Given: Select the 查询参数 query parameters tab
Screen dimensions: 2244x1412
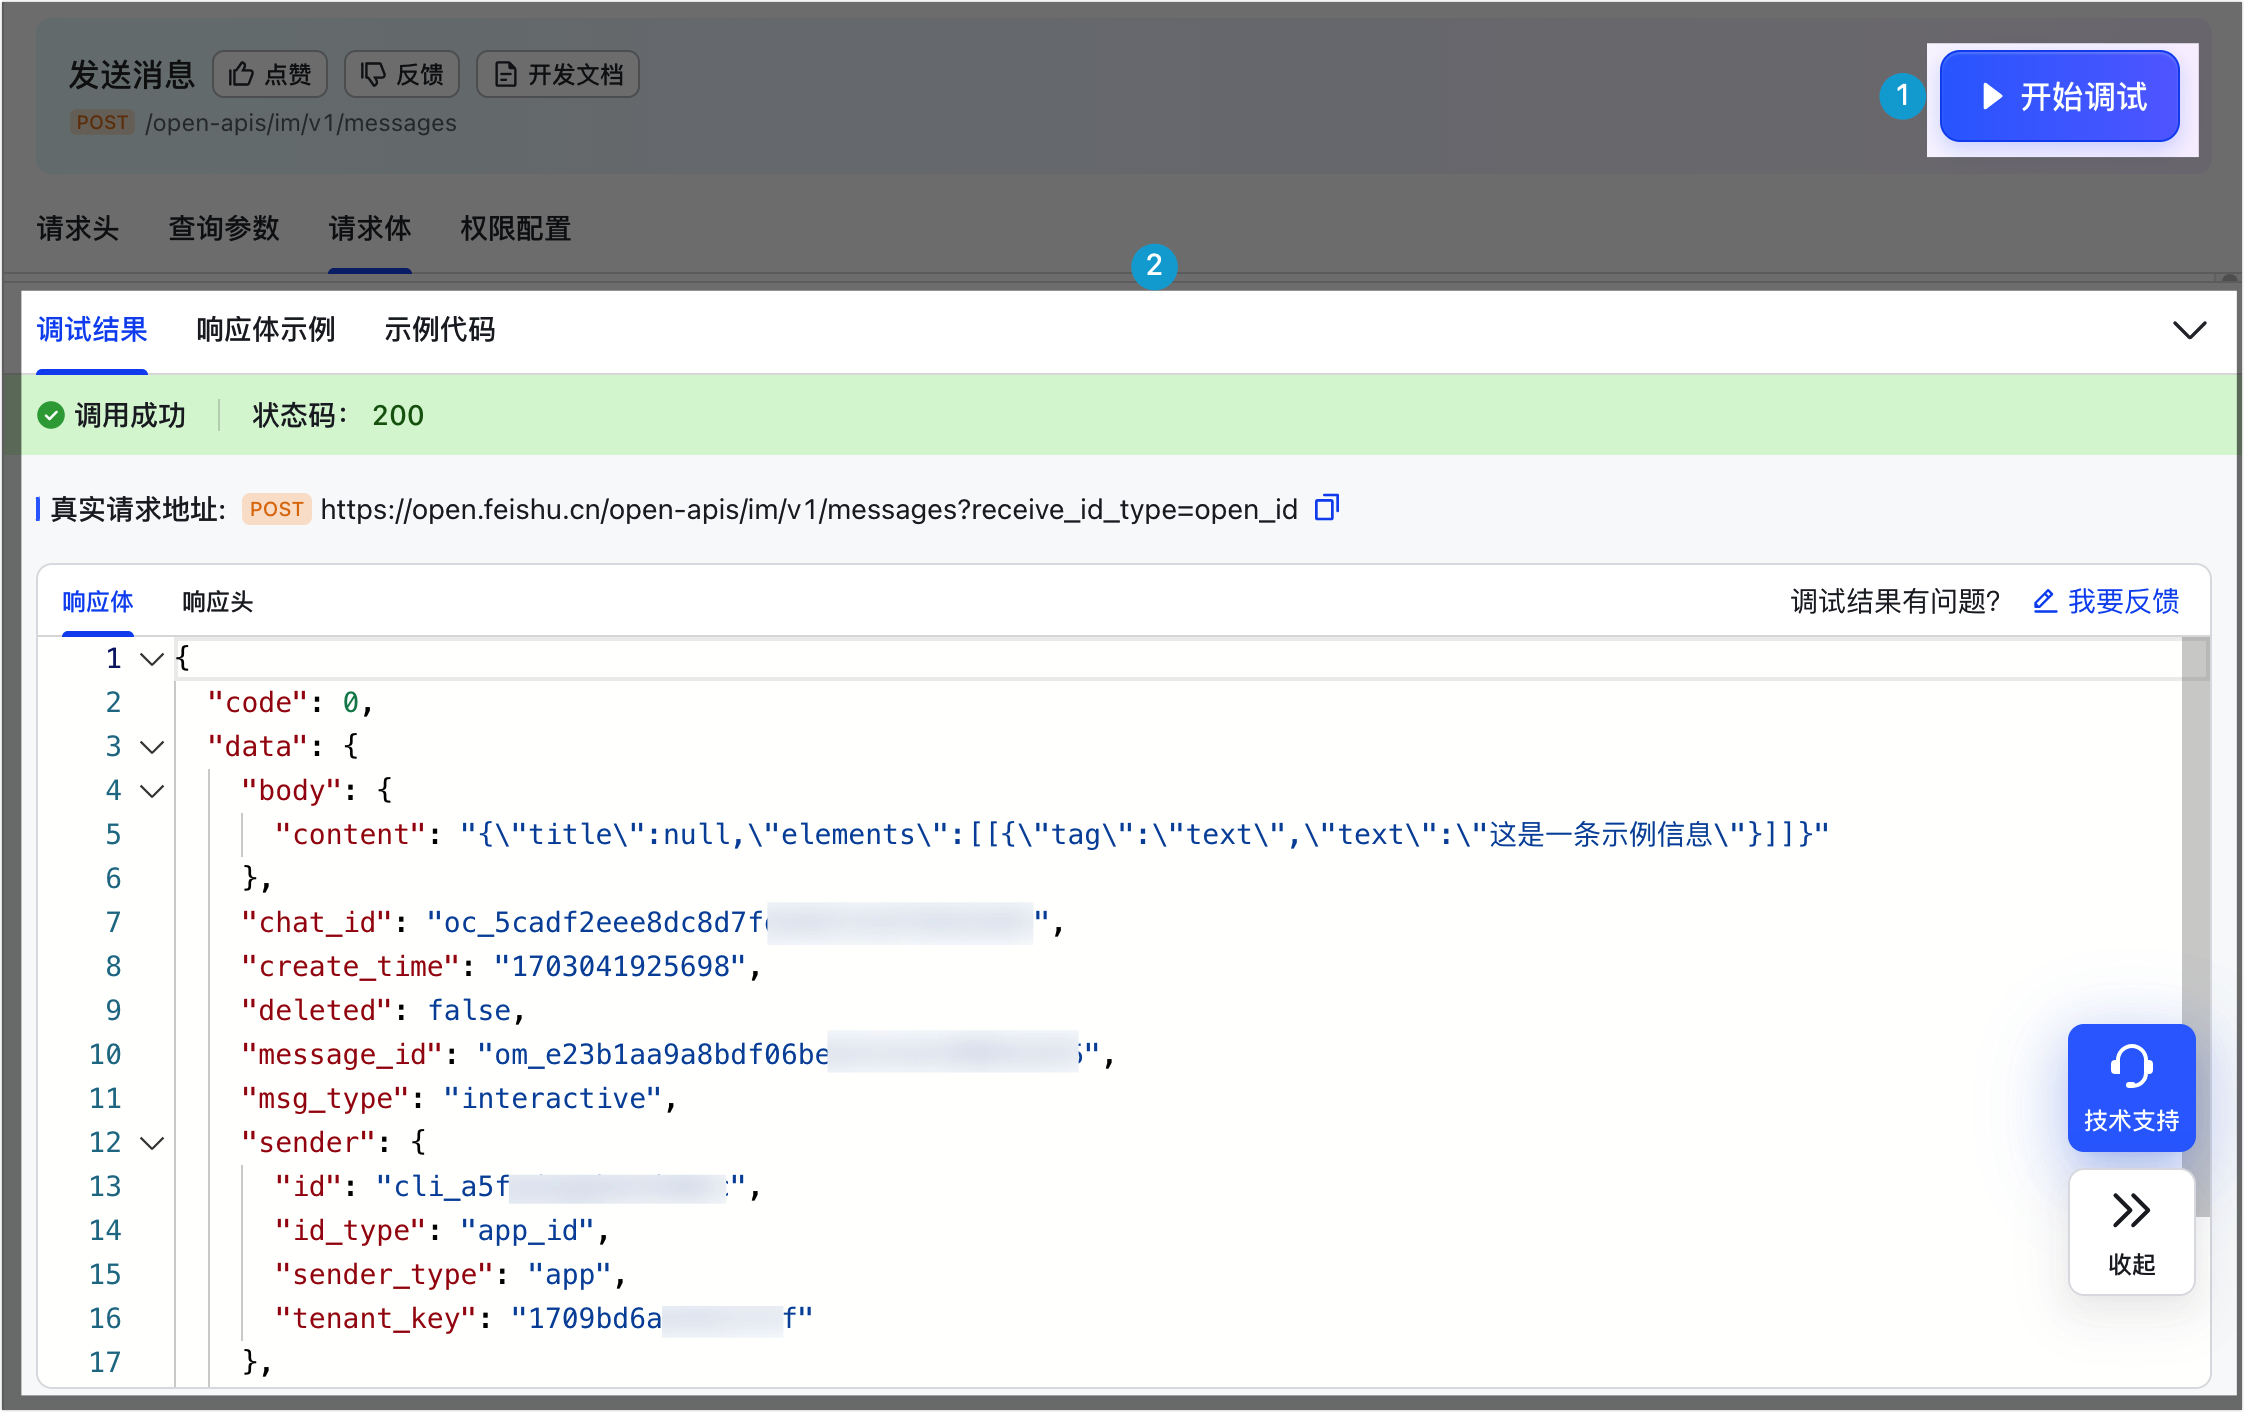Looking at the screenshot, I should pyautogui.click(x=223, y=228).
